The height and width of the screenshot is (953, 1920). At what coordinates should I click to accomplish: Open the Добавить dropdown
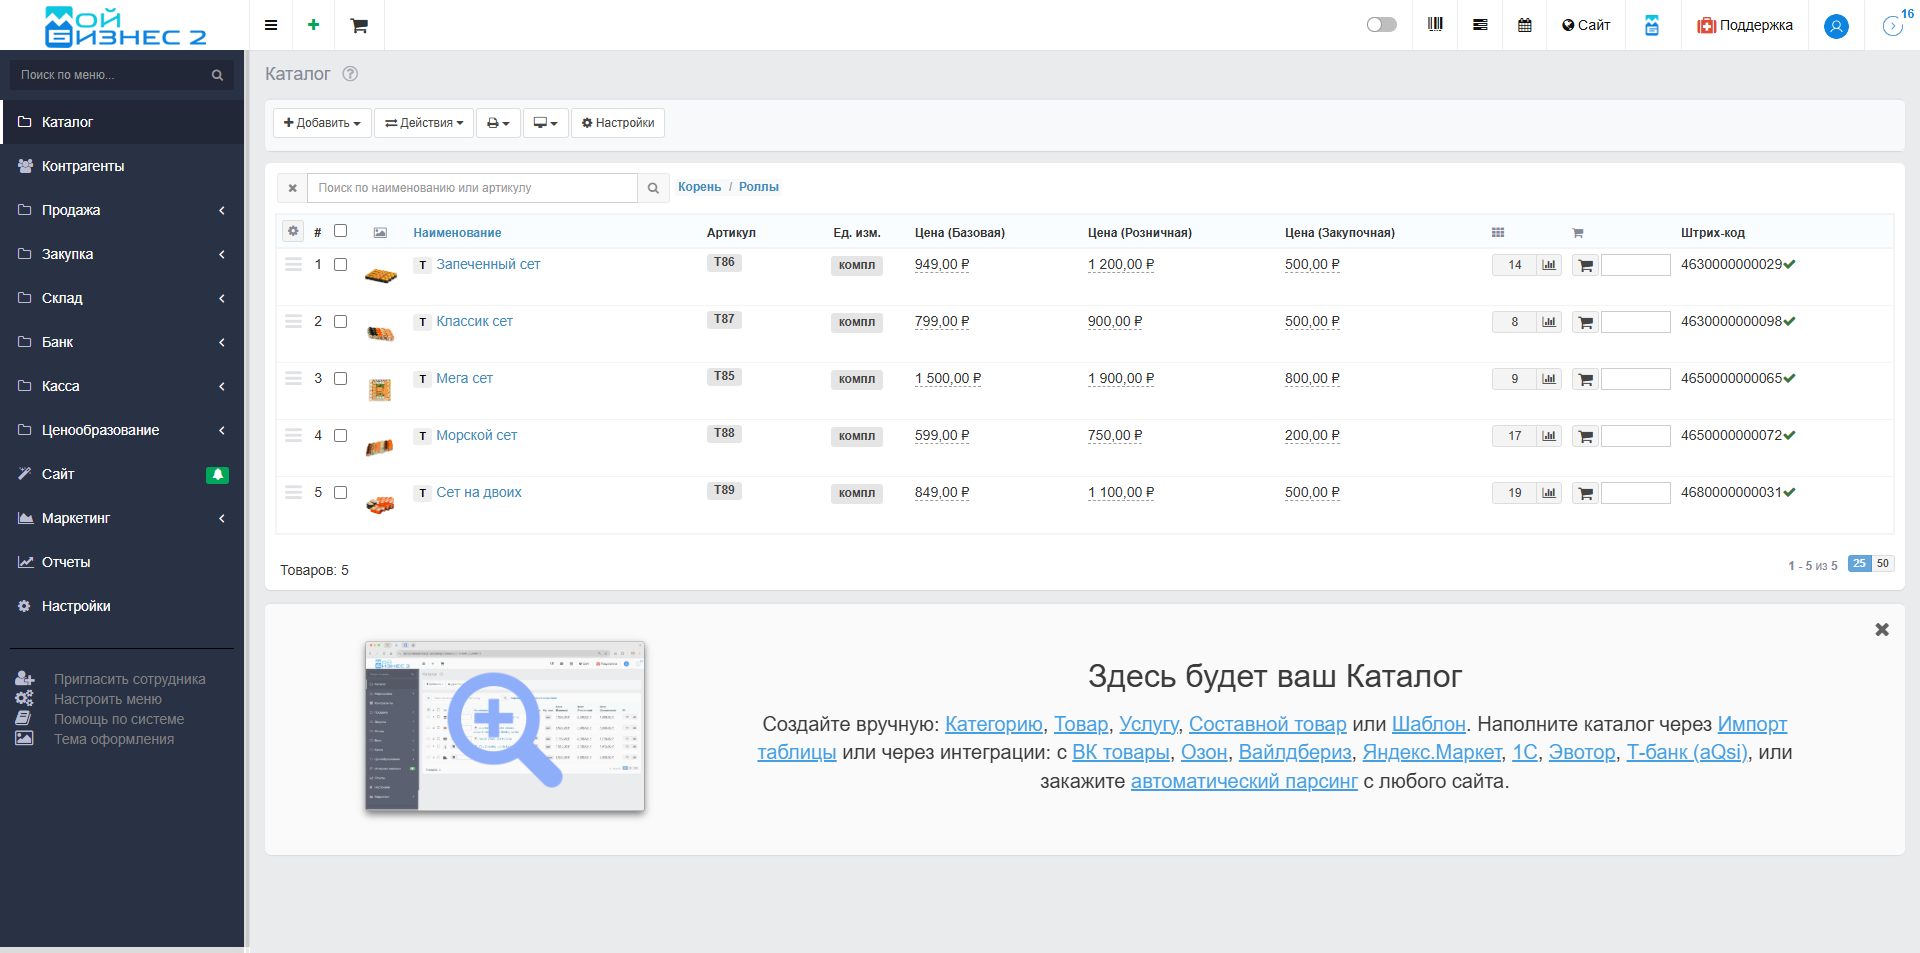coord(322,123)
